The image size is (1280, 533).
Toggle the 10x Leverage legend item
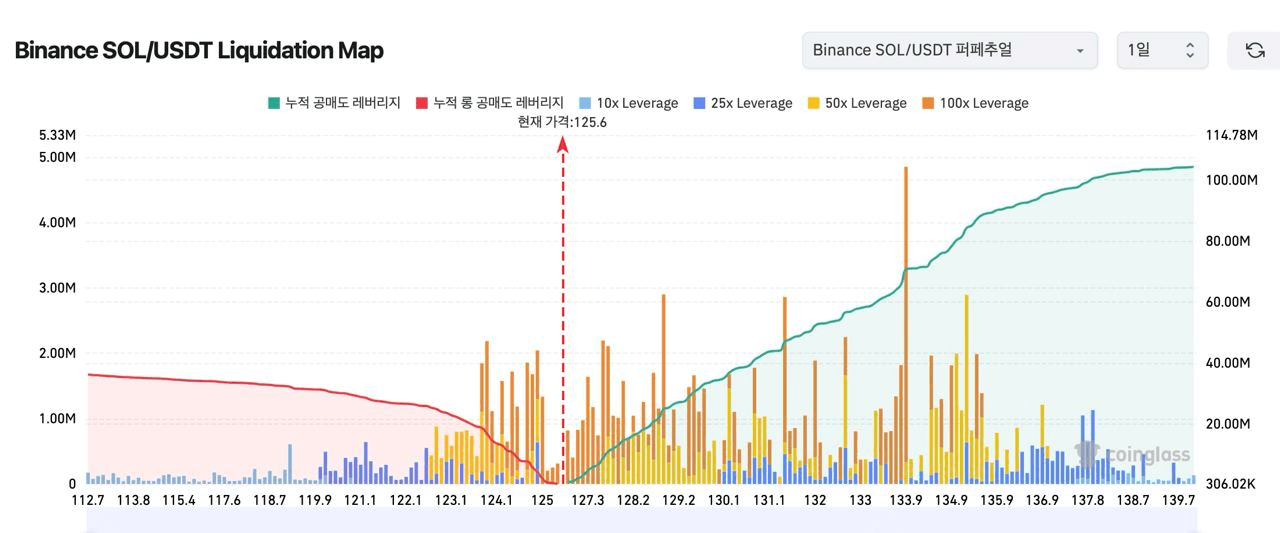coord(628,103)
